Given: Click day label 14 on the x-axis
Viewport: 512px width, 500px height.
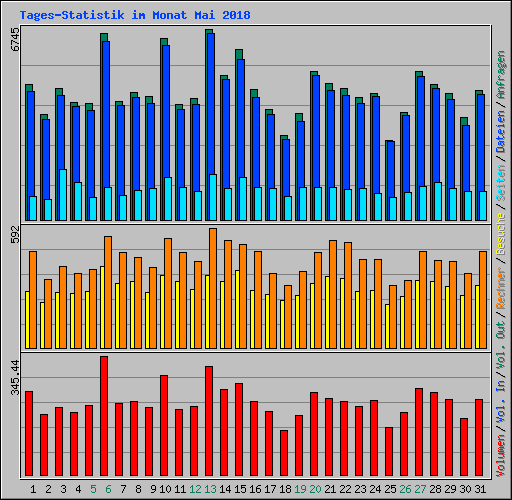Looking at the screenshot, I should 225,489.
